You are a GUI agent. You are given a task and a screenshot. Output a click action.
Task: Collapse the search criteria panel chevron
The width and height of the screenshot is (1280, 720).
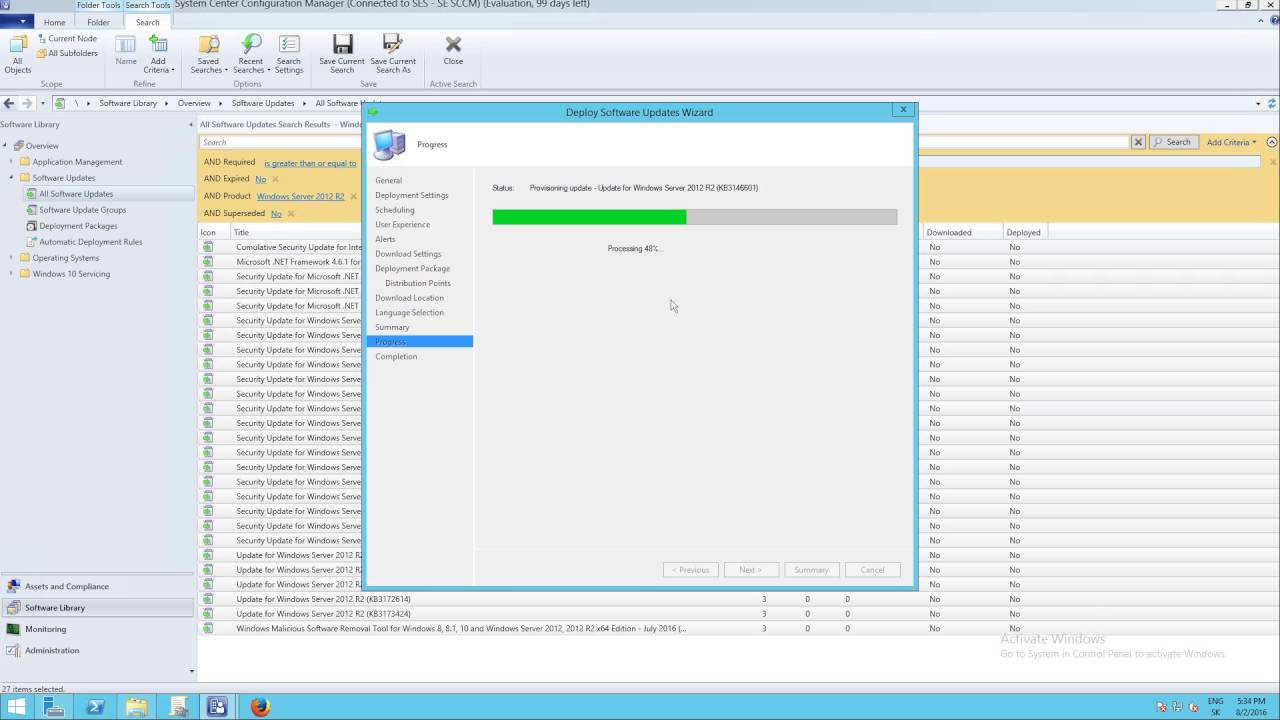[x=1272, y=142]
